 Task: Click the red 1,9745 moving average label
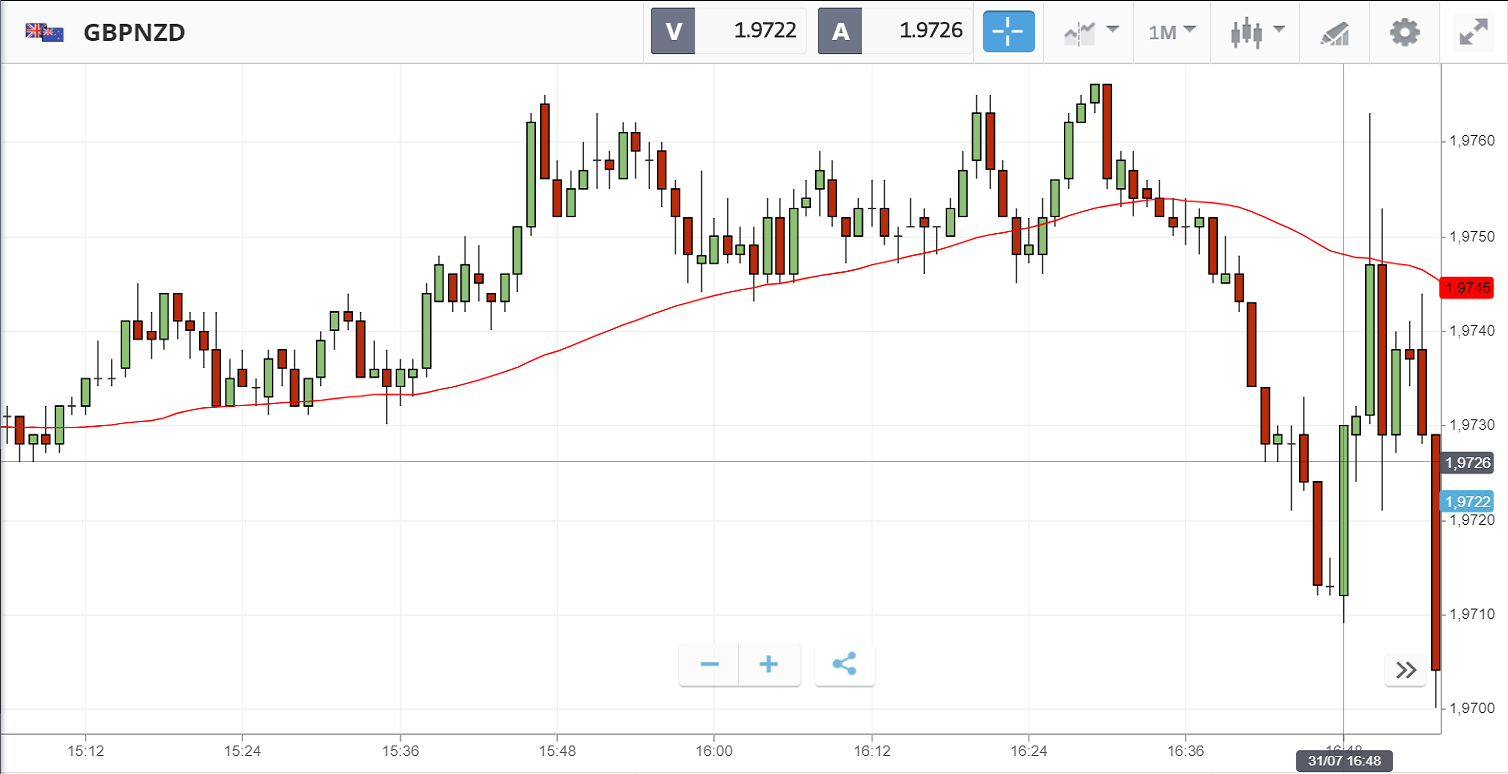click(x=1466, y=288)
